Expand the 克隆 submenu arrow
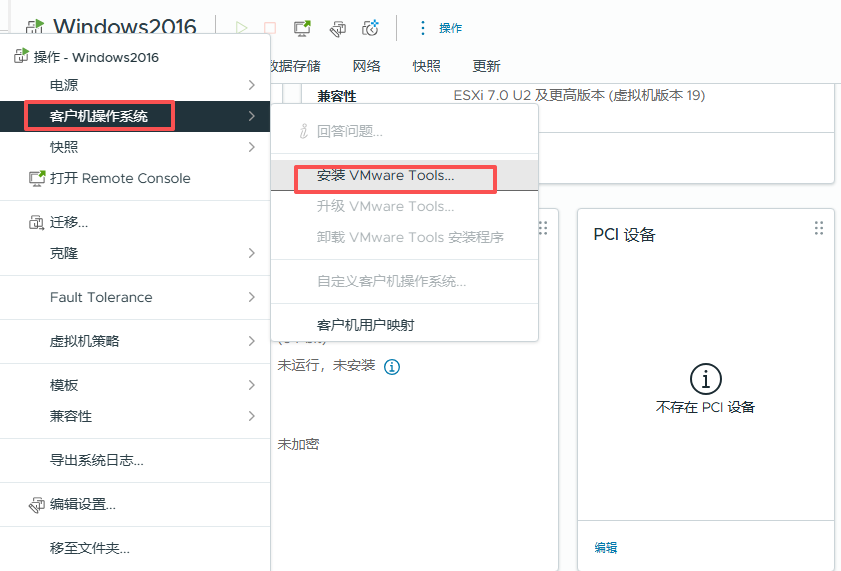The image size is (841, 571). click(252, 253)
